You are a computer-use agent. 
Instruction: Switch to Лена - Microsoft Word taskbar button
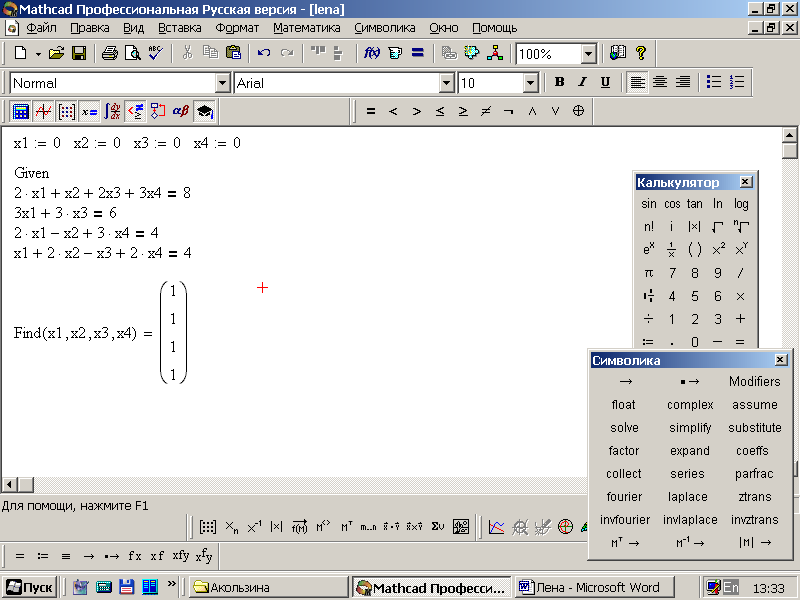pyautogui.click(x=594, y=587)
